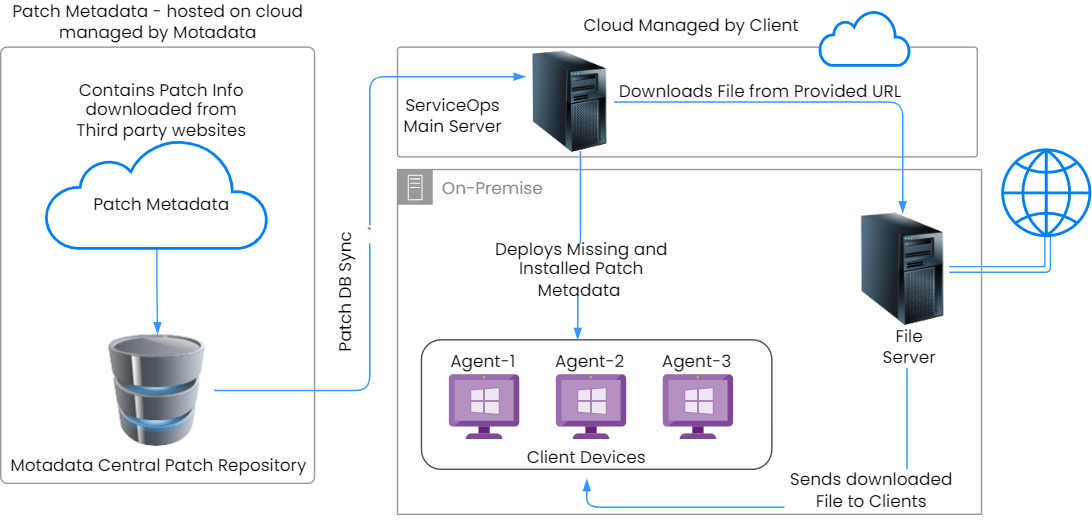1092x520 pixels.
Task: Select the 'Agent-2' label
Action: click(x=590, y=361)
